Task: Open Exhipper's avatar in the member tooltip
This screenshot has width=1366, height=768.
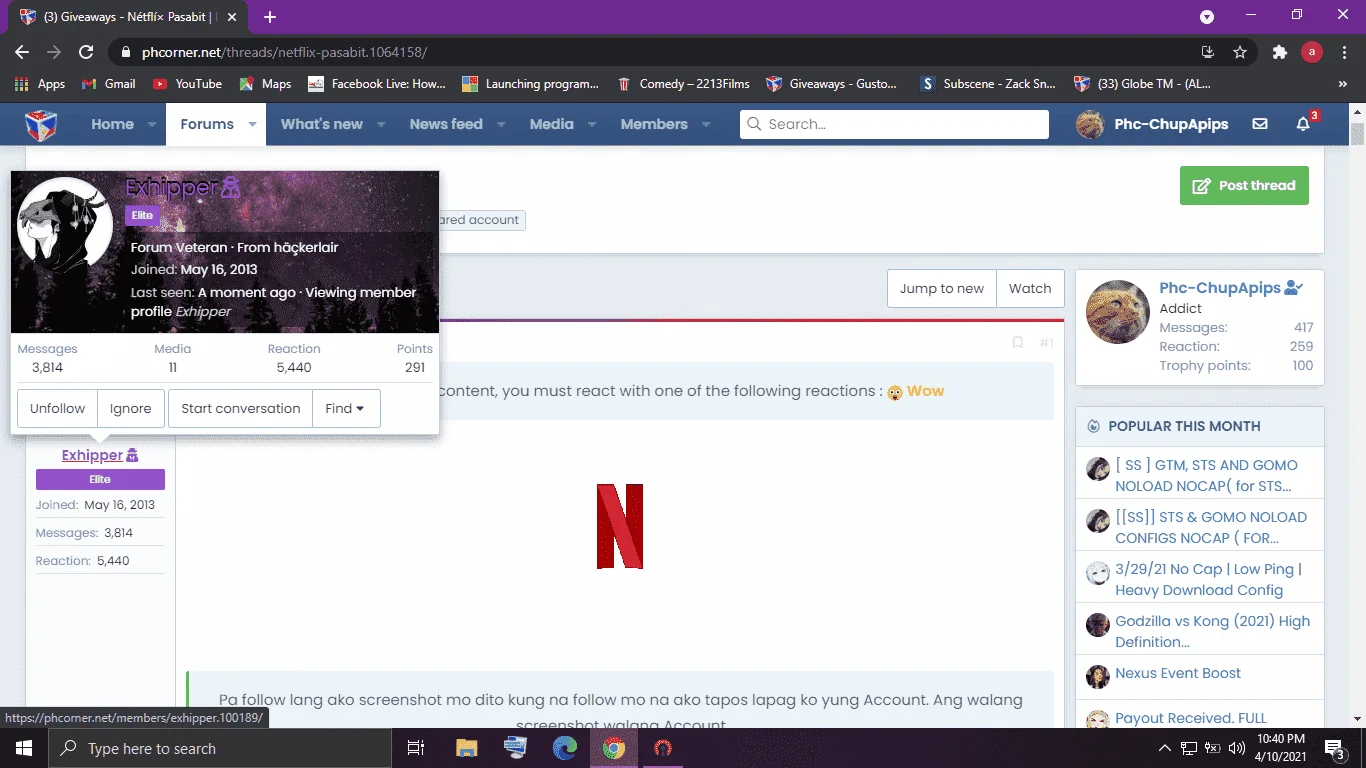Action: (66, 225)
